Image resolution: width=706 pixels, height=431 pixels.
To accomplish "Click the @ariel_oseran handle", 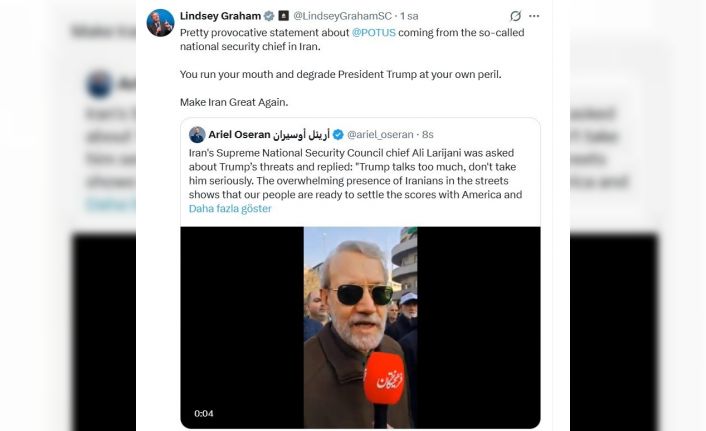I will (383, 135).
